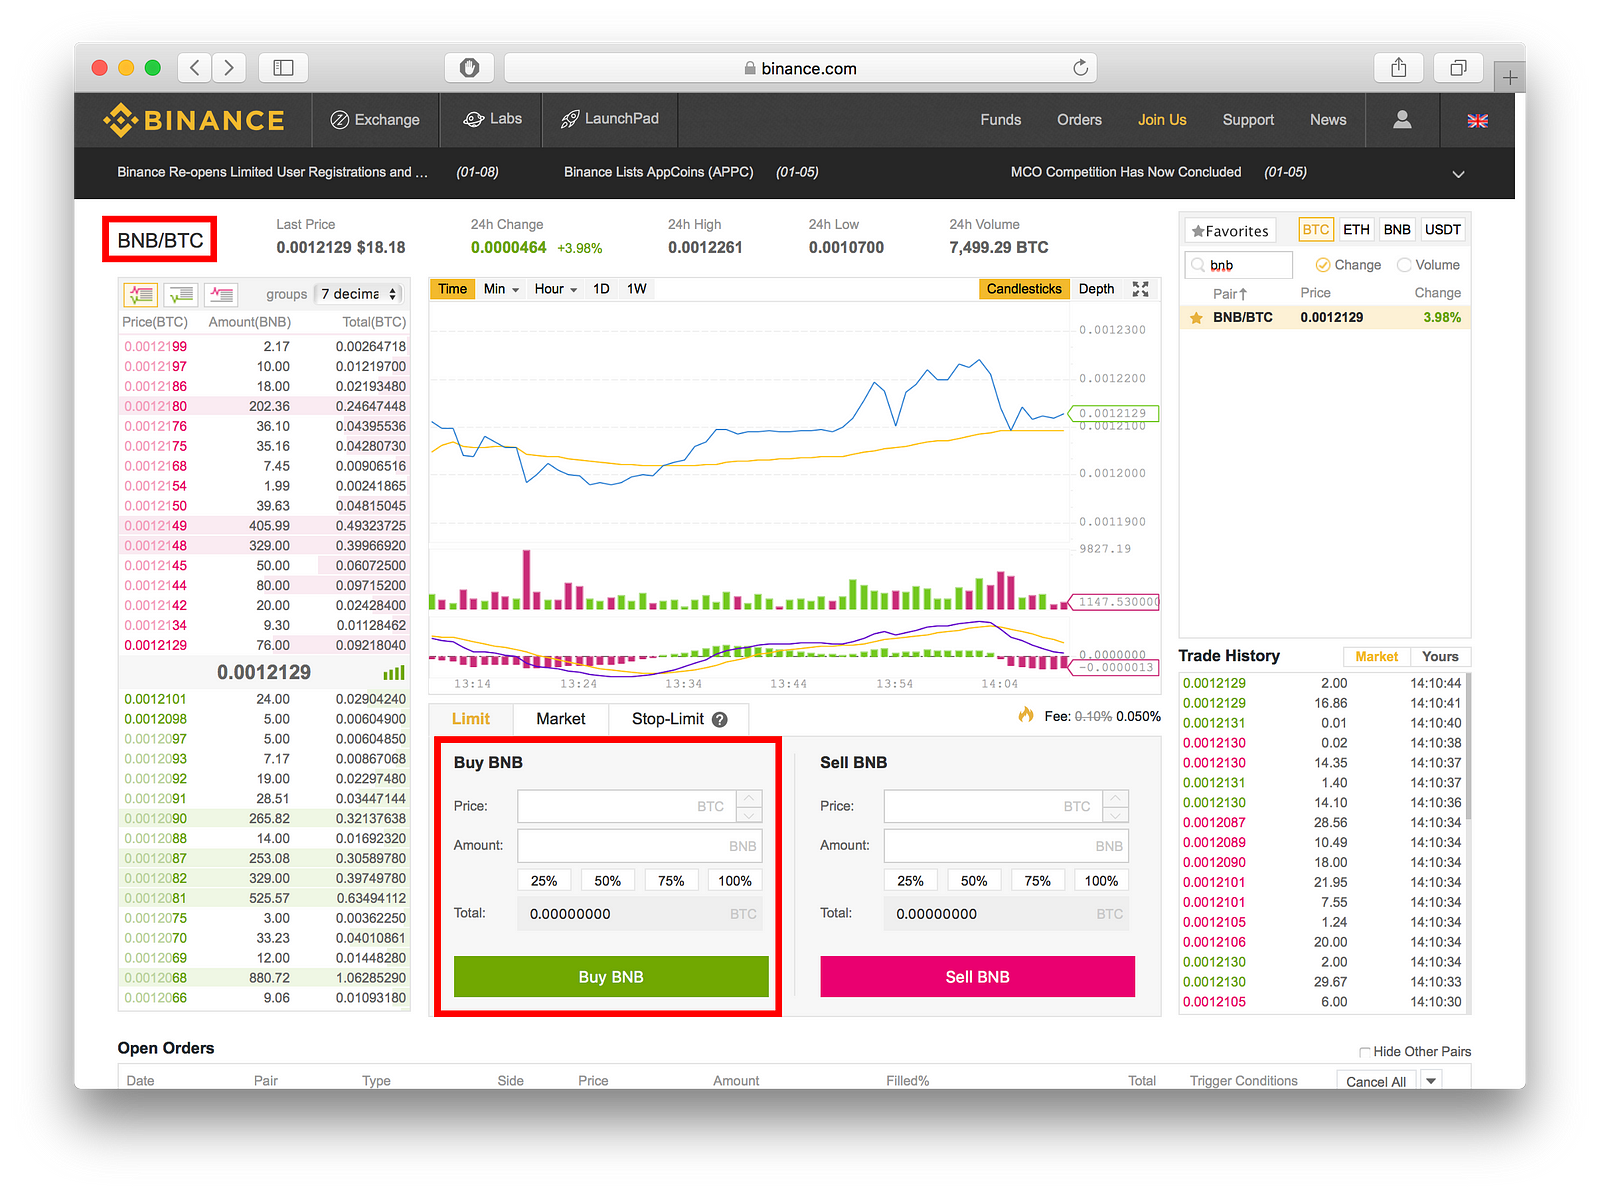Open the user account icon

pos(1402,120)
